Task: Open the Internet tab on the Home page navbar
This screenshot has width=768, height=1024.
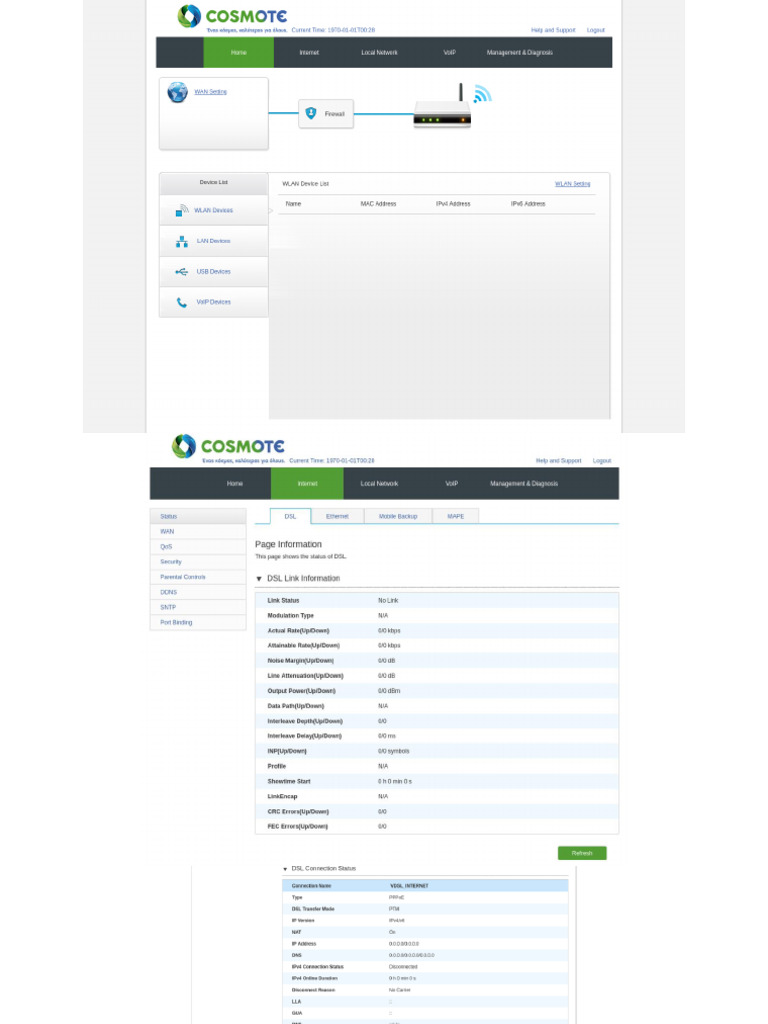Action: tap(309, 52)
